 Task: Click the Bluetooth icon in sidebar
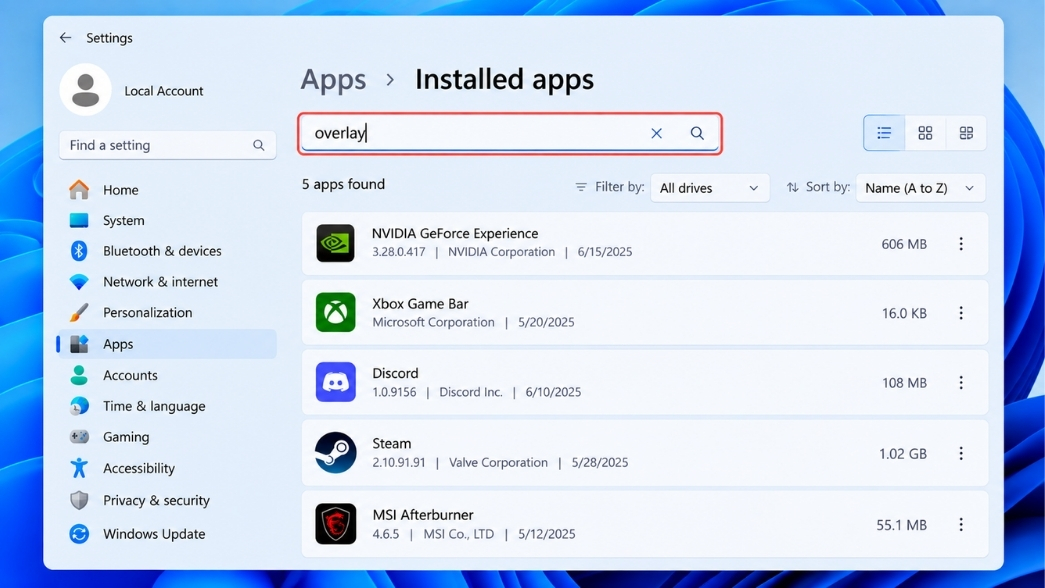coord(79,251)
